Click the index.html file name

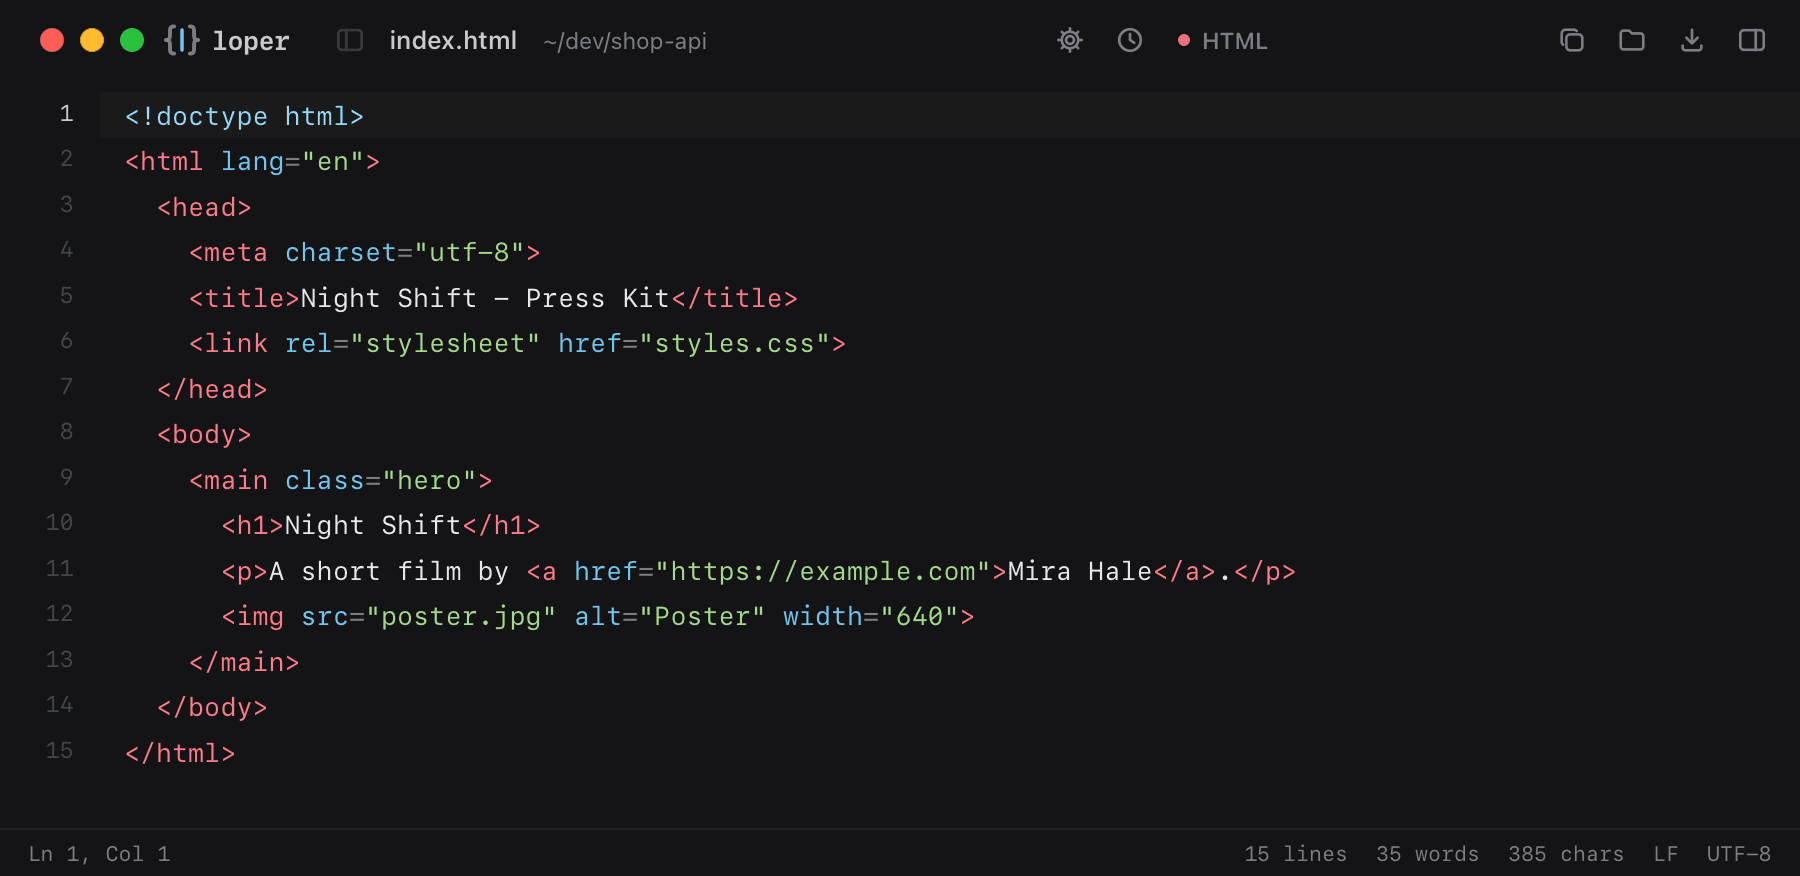453,40
